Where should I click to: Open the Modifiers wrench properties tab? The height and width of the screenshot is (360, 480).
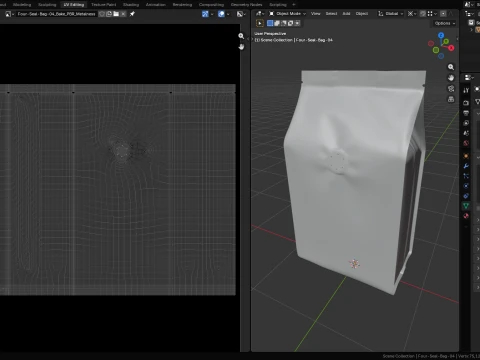pyautogui.click(x=466, y=166)
